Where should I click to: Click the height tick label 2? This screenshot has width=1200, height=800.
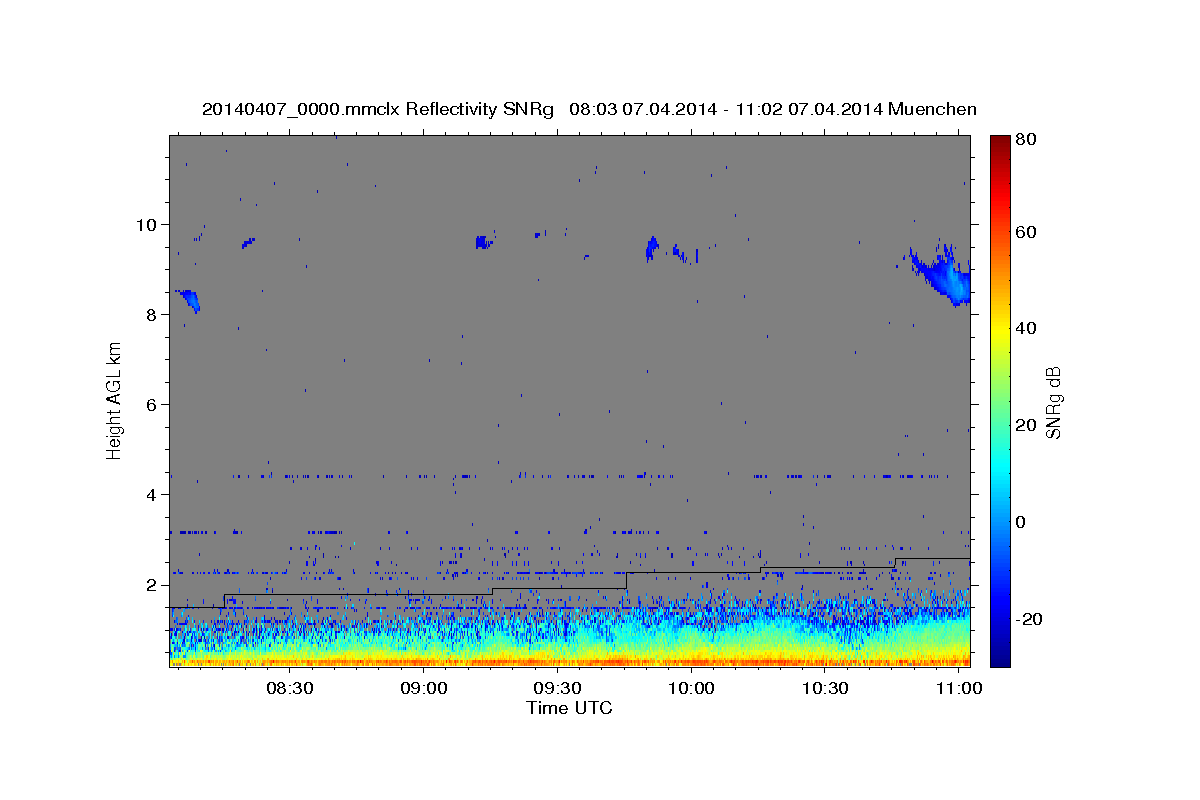[x=153, y=584]
